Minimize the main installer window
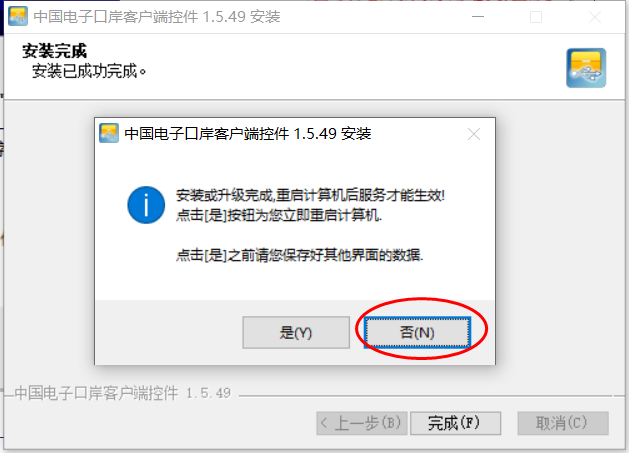629x453 pixels. coord(478,16)
